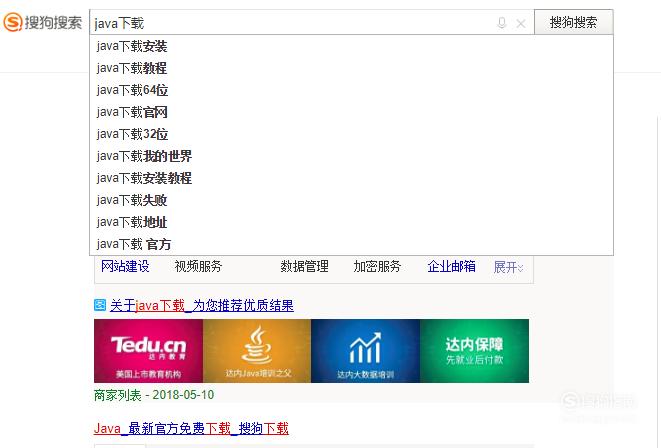Click the image icon before 关于java下载
661x448 pixels.
click(x=100, y=305)
